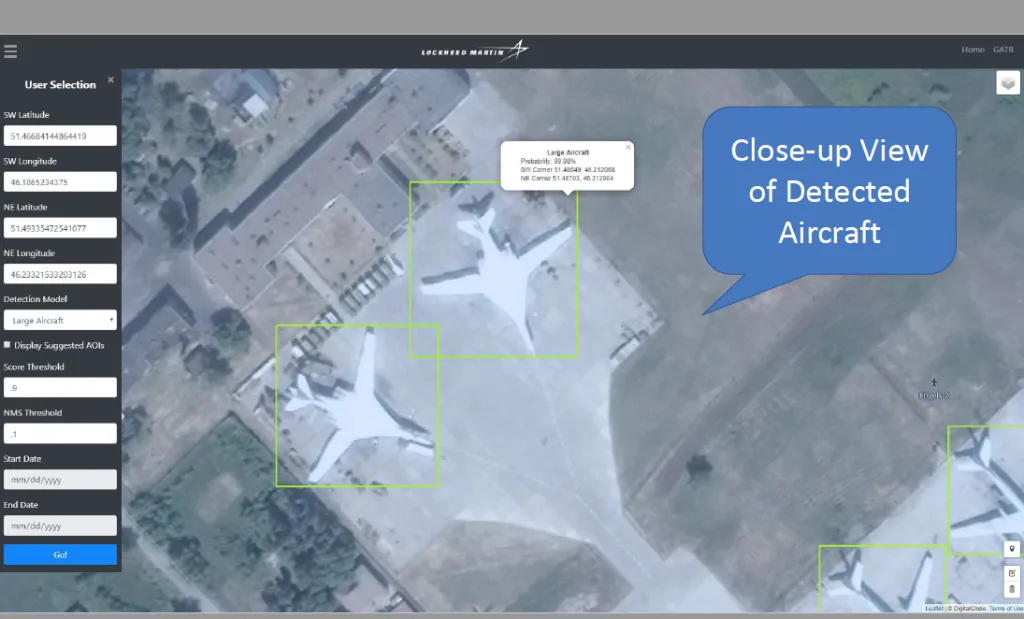Open the Leaflet attribution link
This screenshot has width=1024, height=619.
(x=934, y=609)
